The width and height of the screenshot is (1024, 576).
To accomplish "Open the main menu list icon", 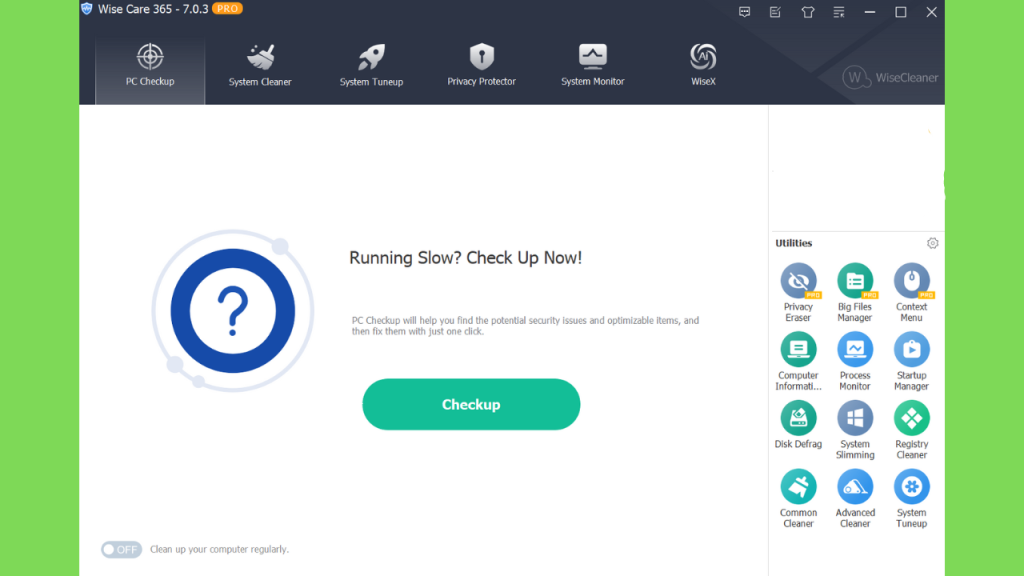I will point(840,12).
